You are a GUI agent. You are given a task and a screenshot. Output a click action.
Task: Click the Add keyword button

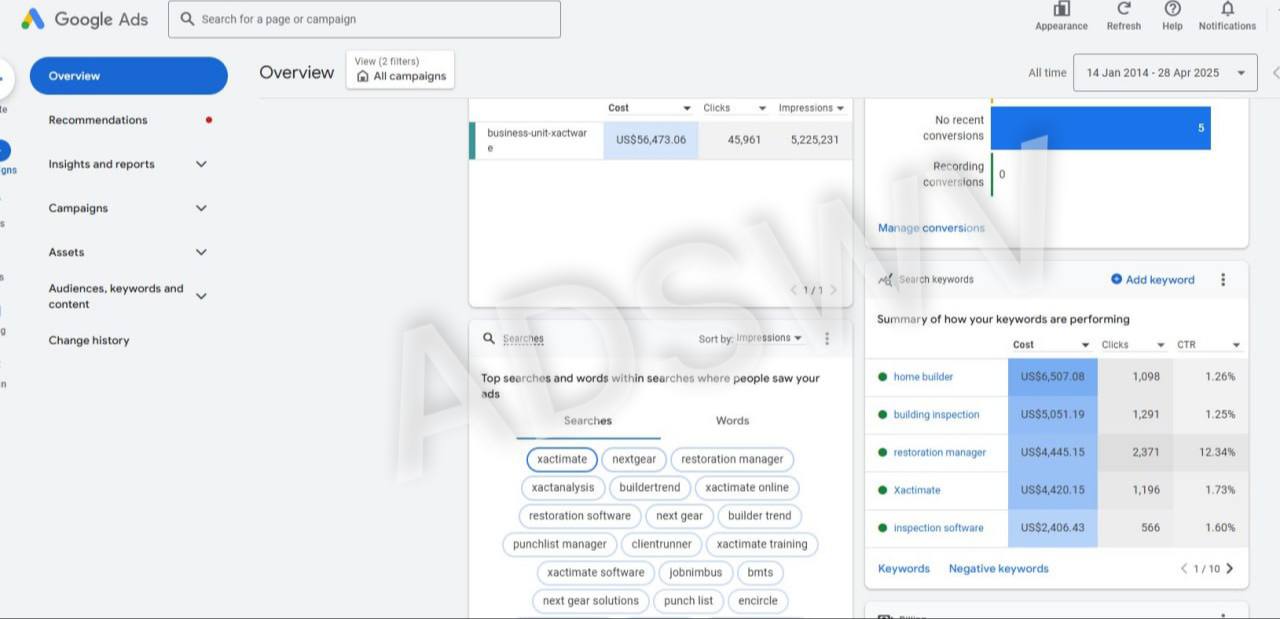click(x=1153, y=280)
